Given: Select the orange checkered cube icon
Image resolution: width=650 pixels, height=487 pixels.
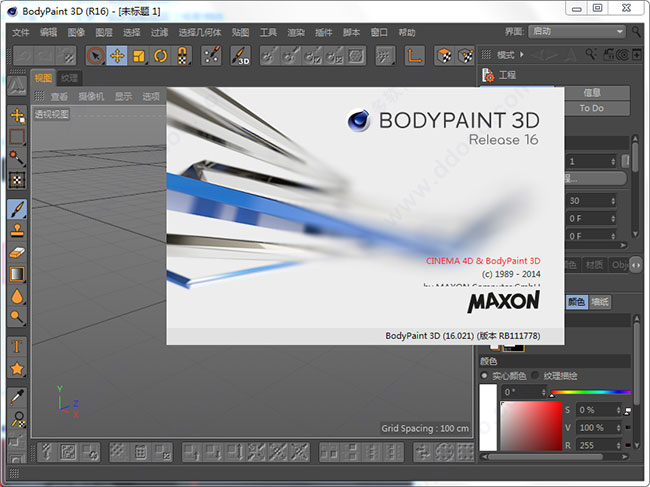Looking at the screenshot, I should tap(444, 56).
